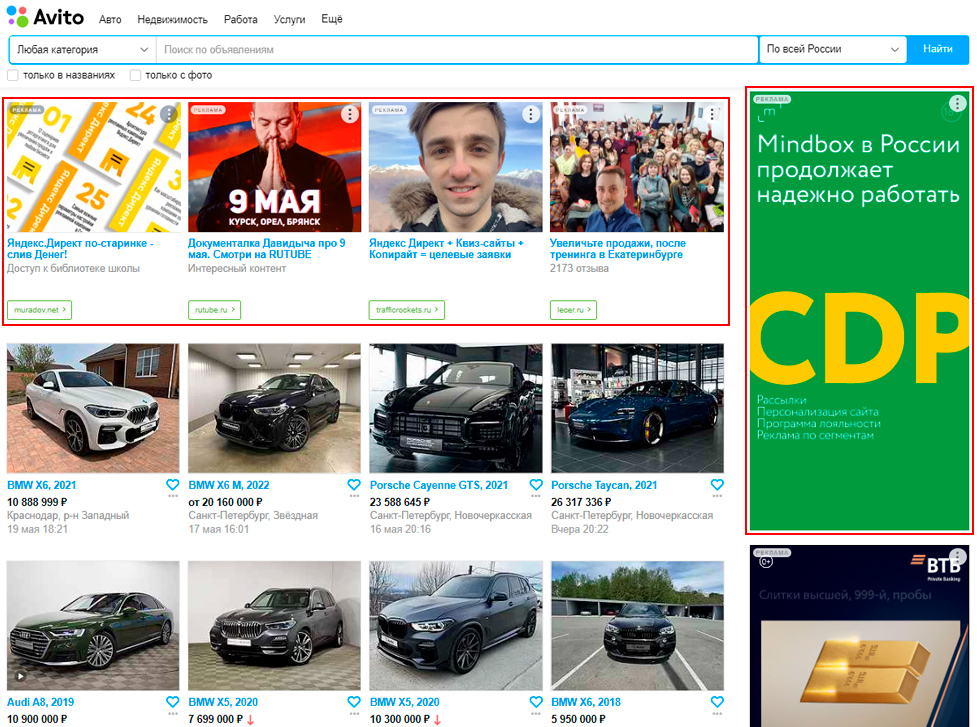Open BMW X6, 2021 listing title
The image size is (977, 727).
point(42,485)
